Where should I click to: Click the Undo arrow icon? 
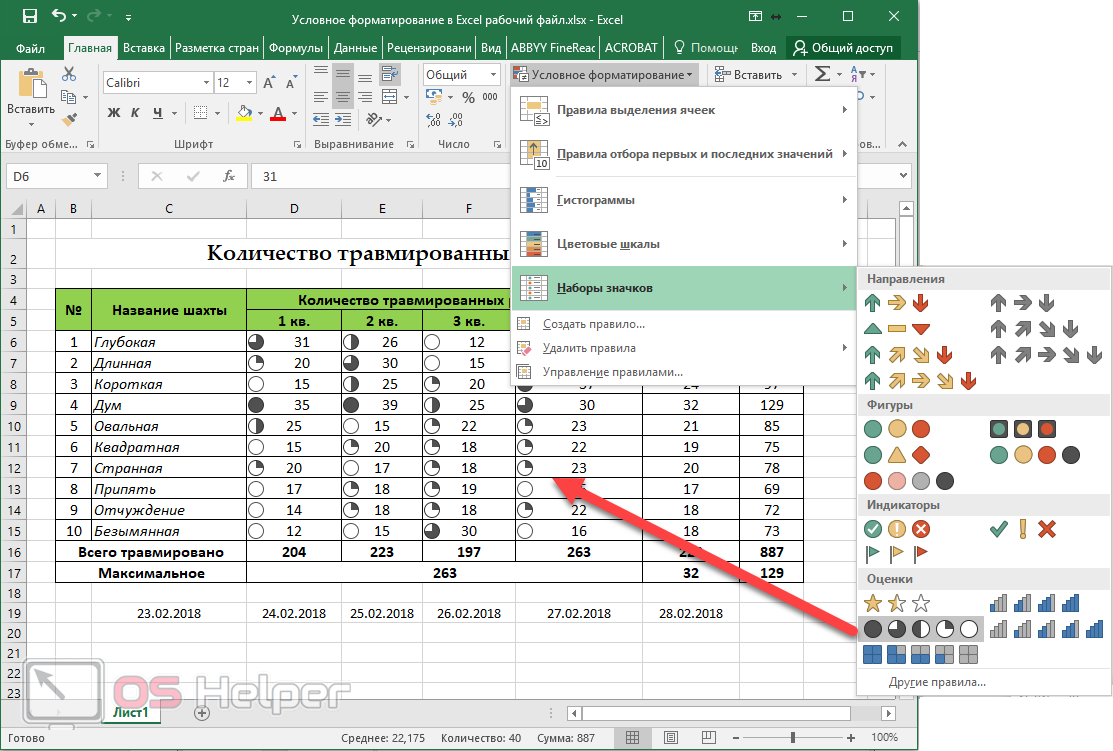(60, 16)
